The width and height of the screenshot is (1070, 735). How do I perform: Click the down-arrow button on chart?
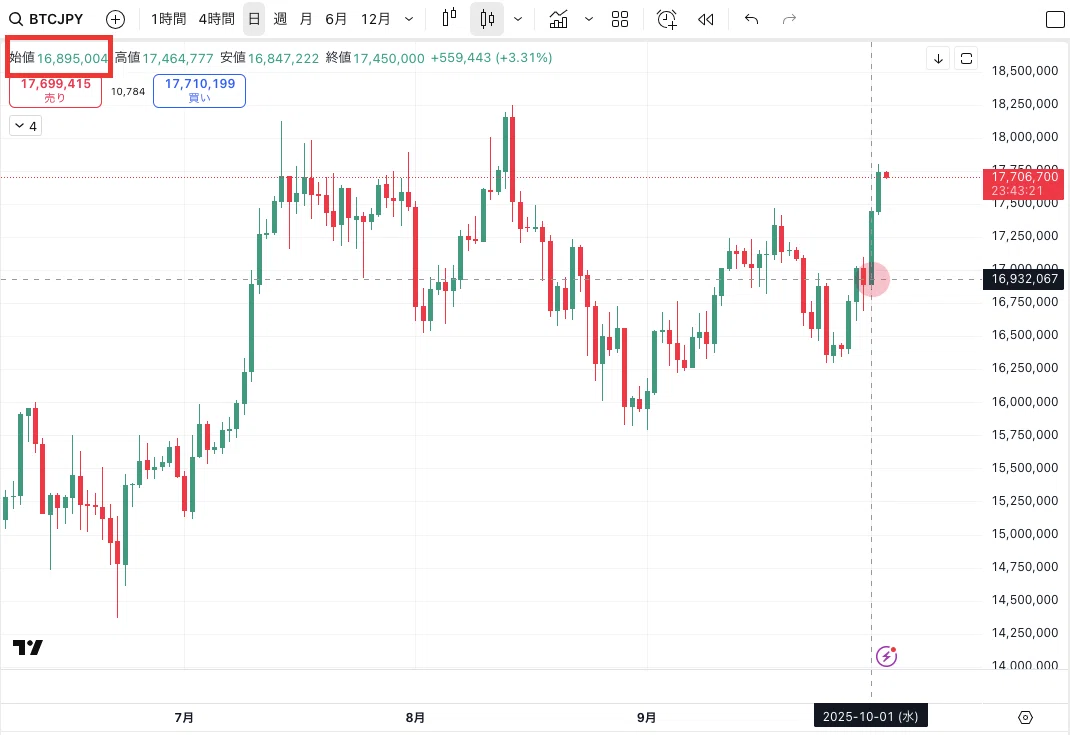tap(938, 59)
